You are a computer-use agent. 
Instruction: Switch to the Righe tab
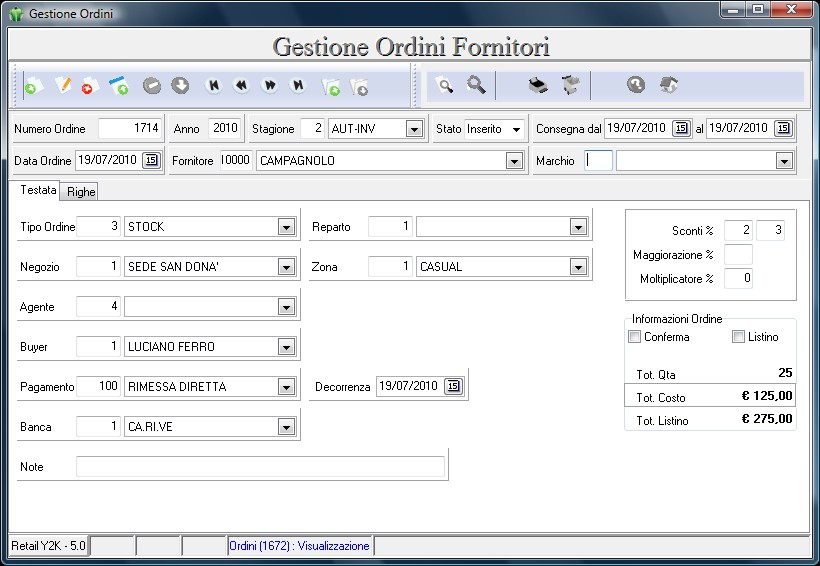(81, 192)
